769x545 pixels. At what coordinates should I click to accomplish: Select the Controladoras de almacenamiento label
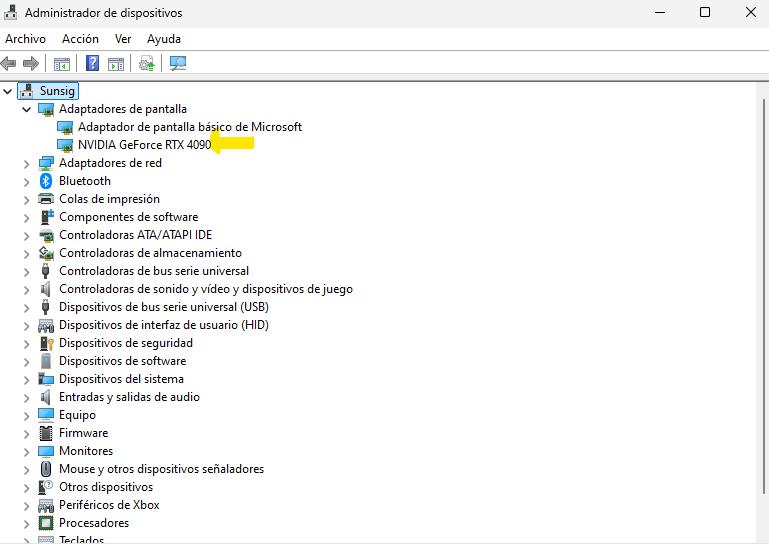(151, 253)
